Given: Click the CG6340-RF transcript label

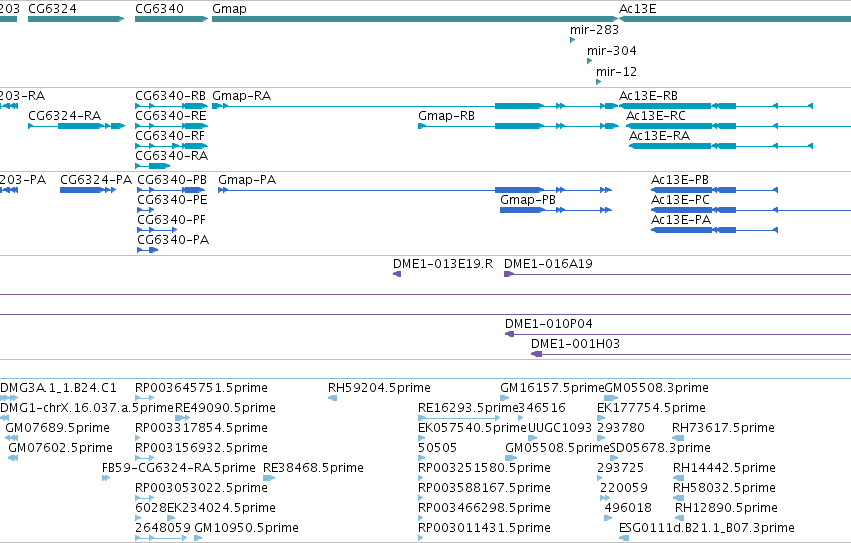Looking at the screenshot, I should tap(170, 136).
